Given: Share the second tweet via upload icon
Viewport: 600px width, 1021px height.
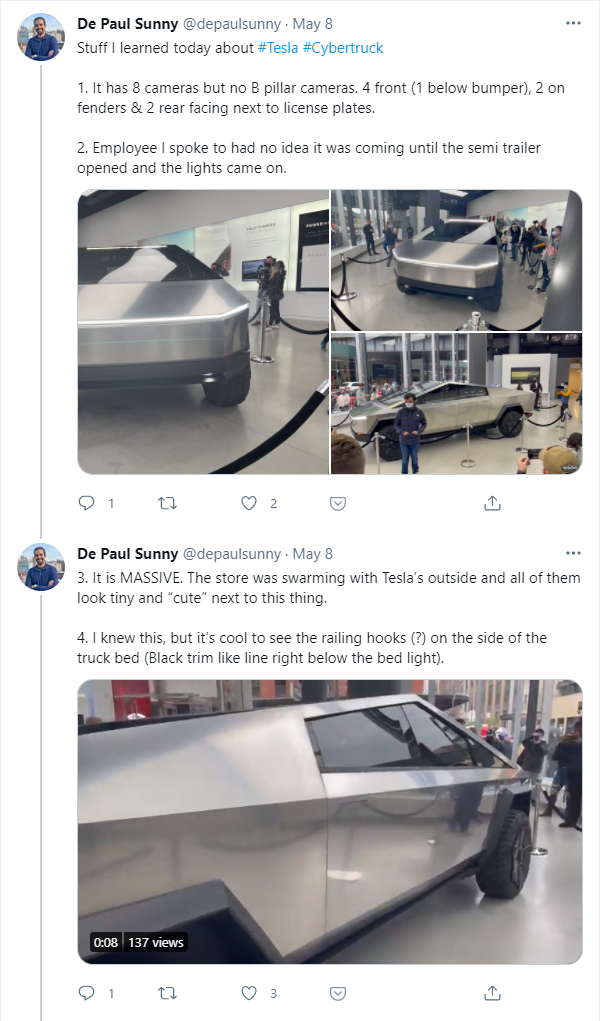Looking at the screenshot, I should point(493,992).
